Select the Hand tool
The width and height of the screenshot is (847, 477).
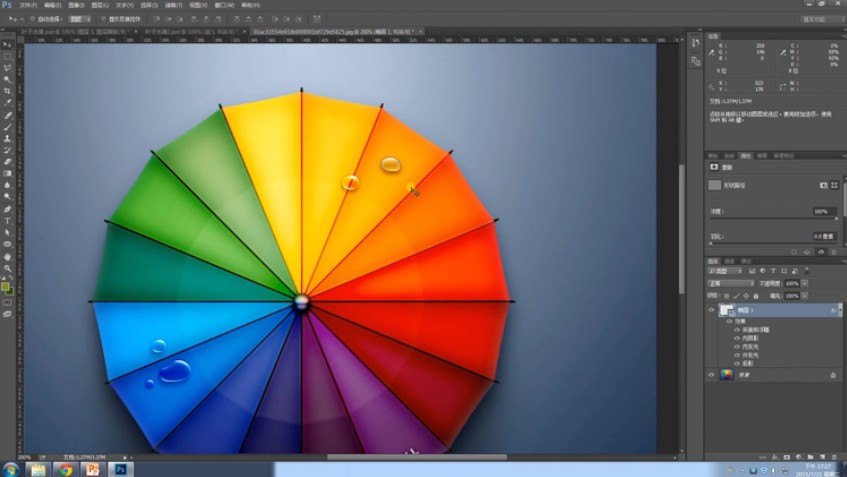coord(7,257)
